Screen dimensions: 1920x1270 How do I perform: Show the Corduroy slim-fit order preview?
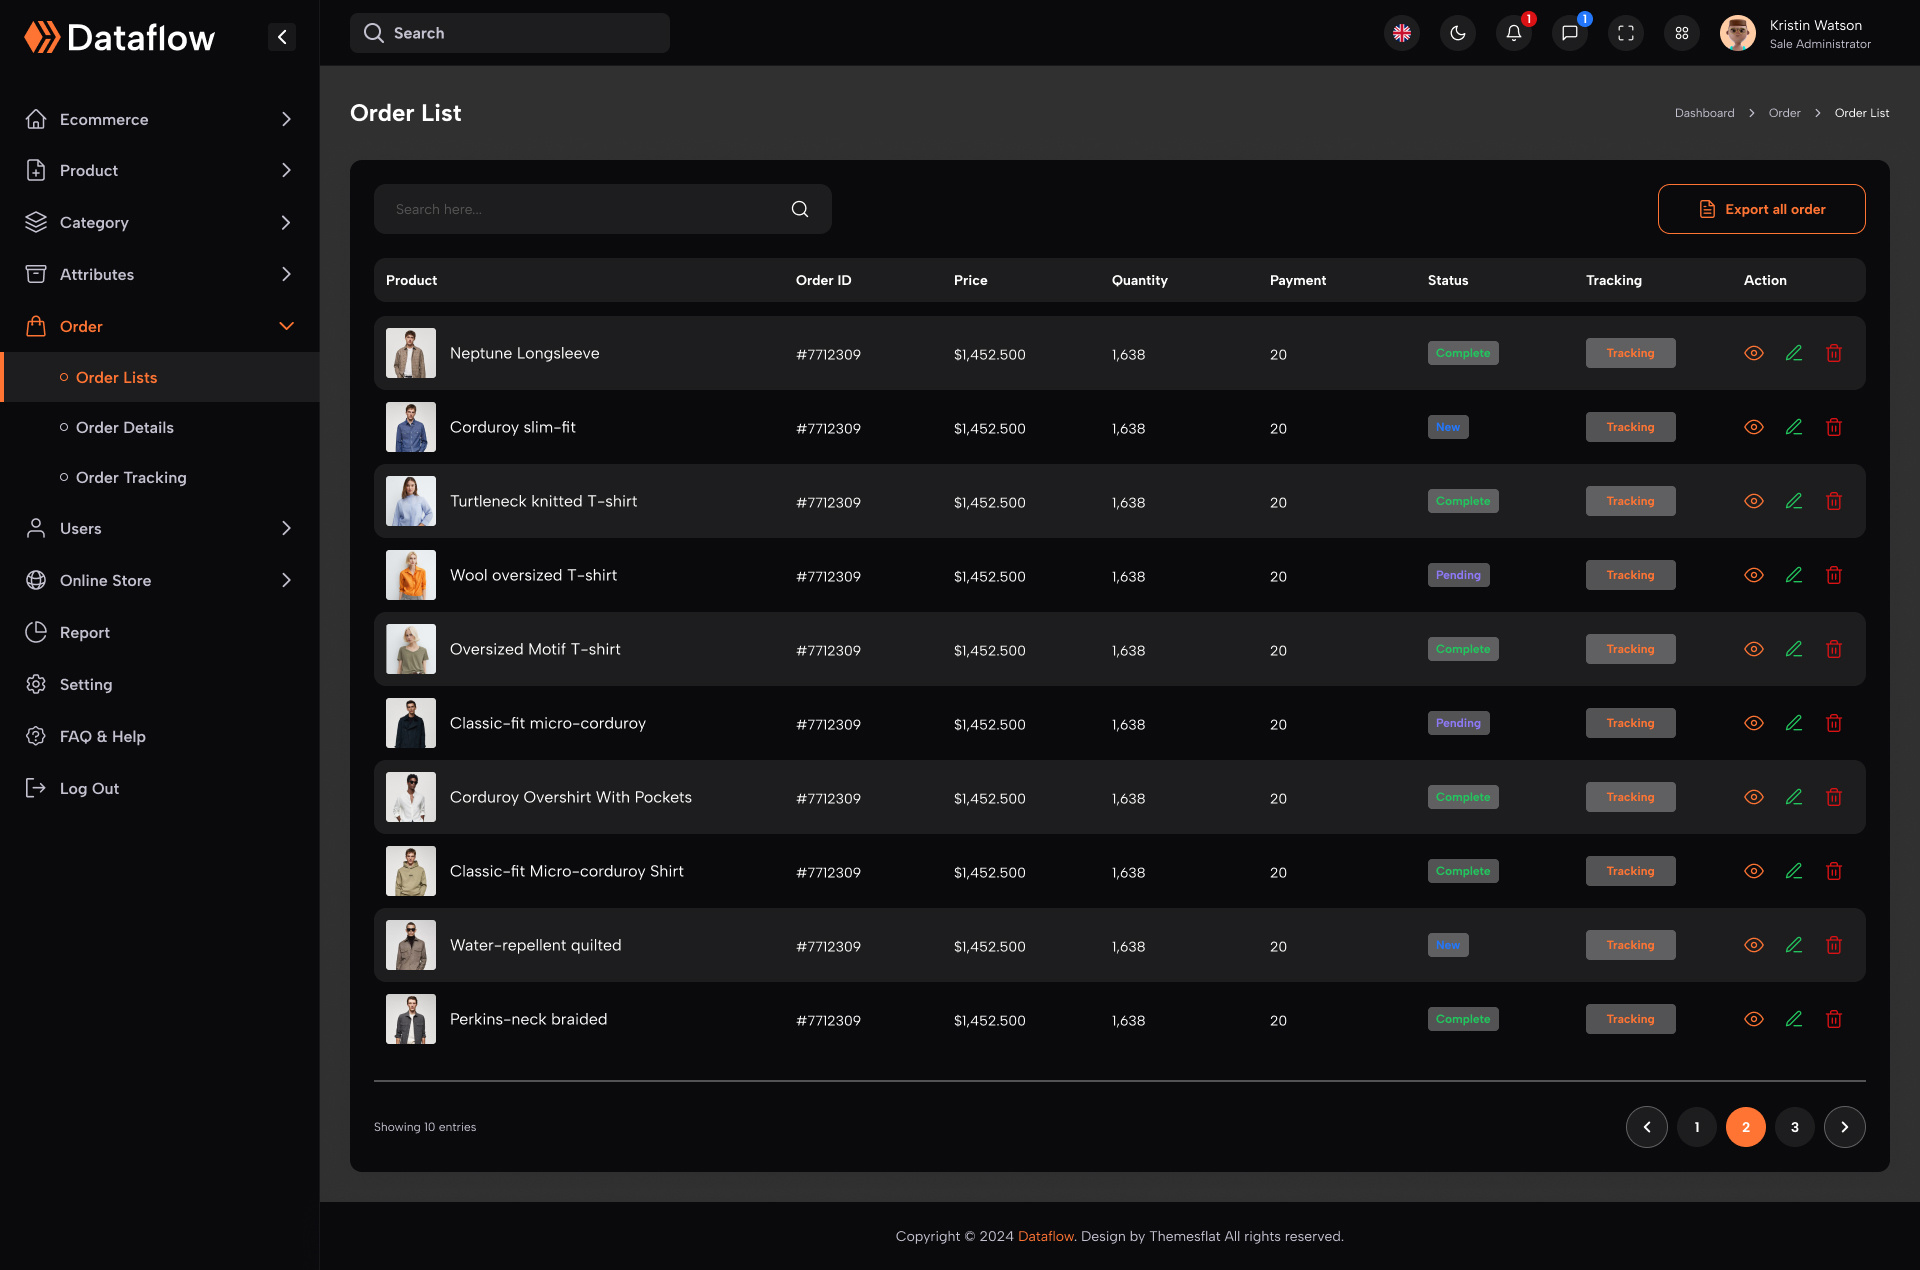1754,427
